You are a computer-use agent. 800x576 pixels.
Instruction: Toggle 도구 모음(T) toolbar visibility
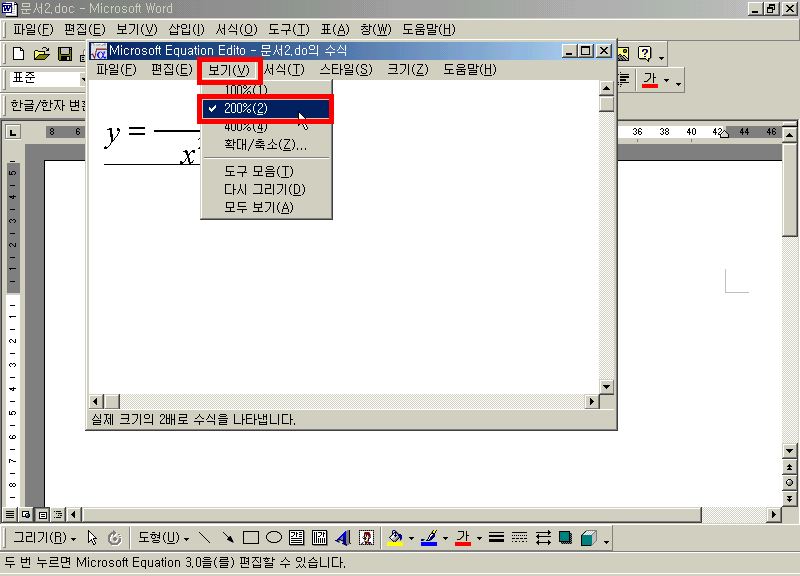coord(266,171)
